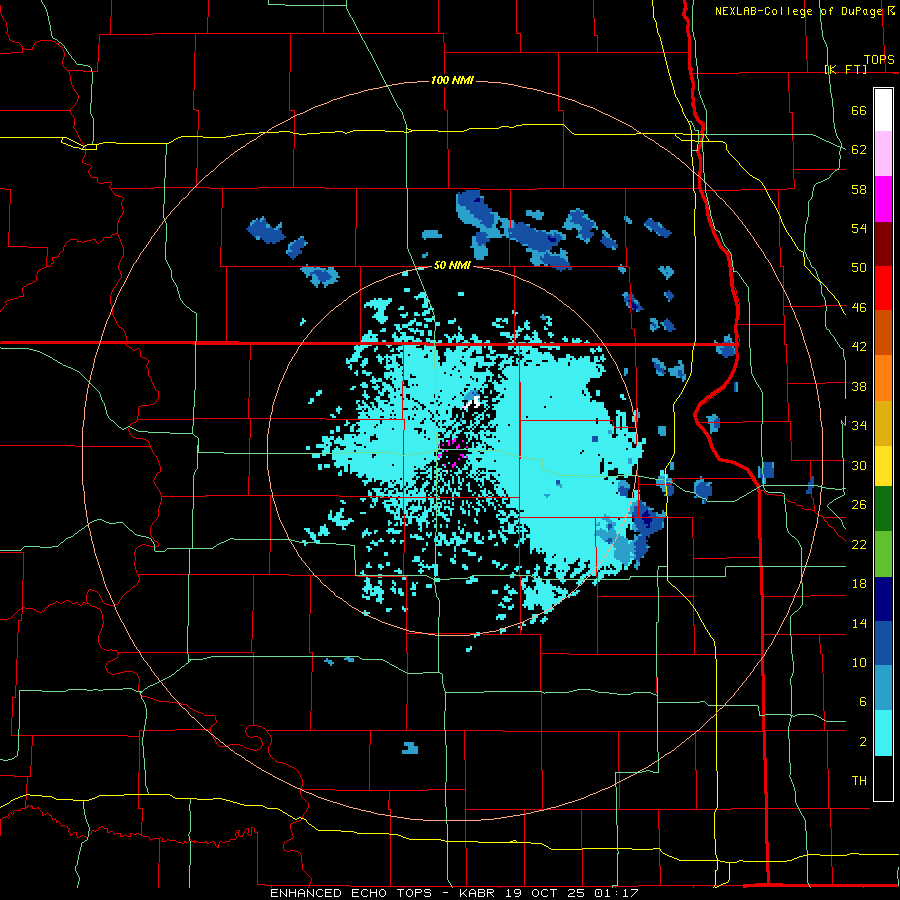The height and width of the screenshot is (900, 900).
Task: Click the legend value 6
Action: 862,702
